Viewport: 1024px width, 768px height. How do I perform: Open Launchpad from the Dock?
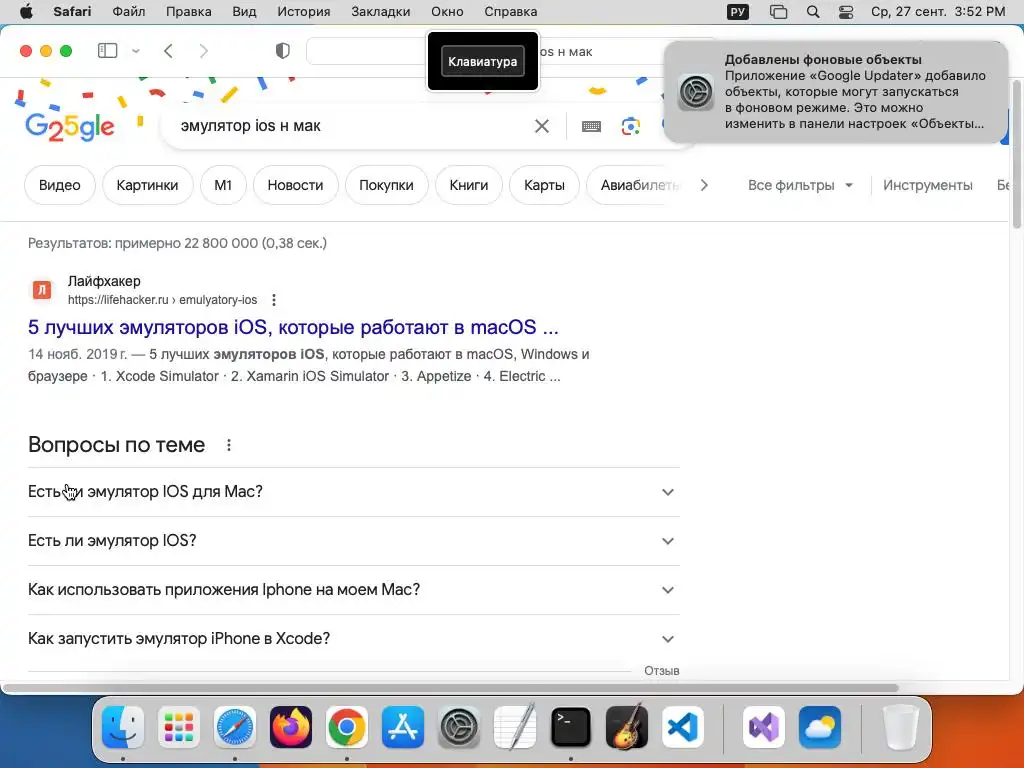(179, 727)
